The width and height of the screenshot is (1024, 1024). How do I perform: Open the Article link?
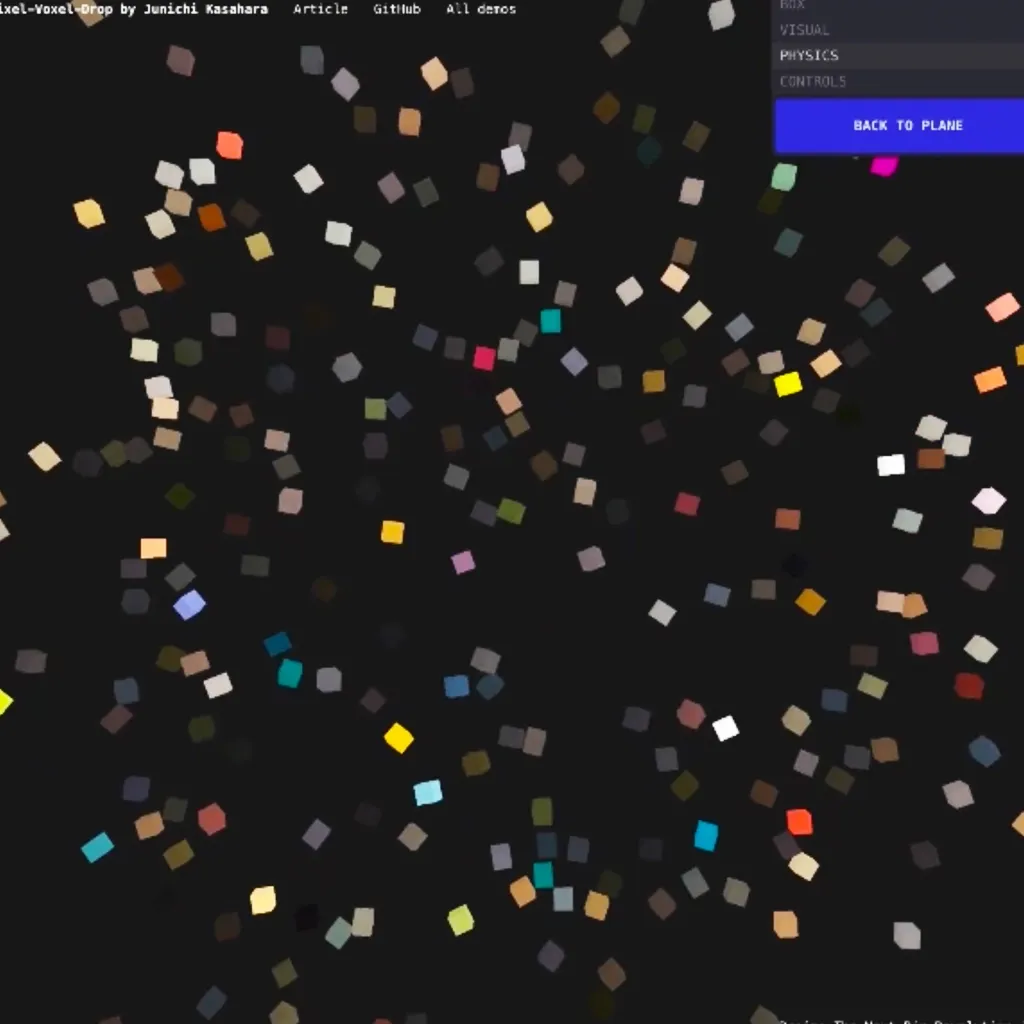point(320,9)
